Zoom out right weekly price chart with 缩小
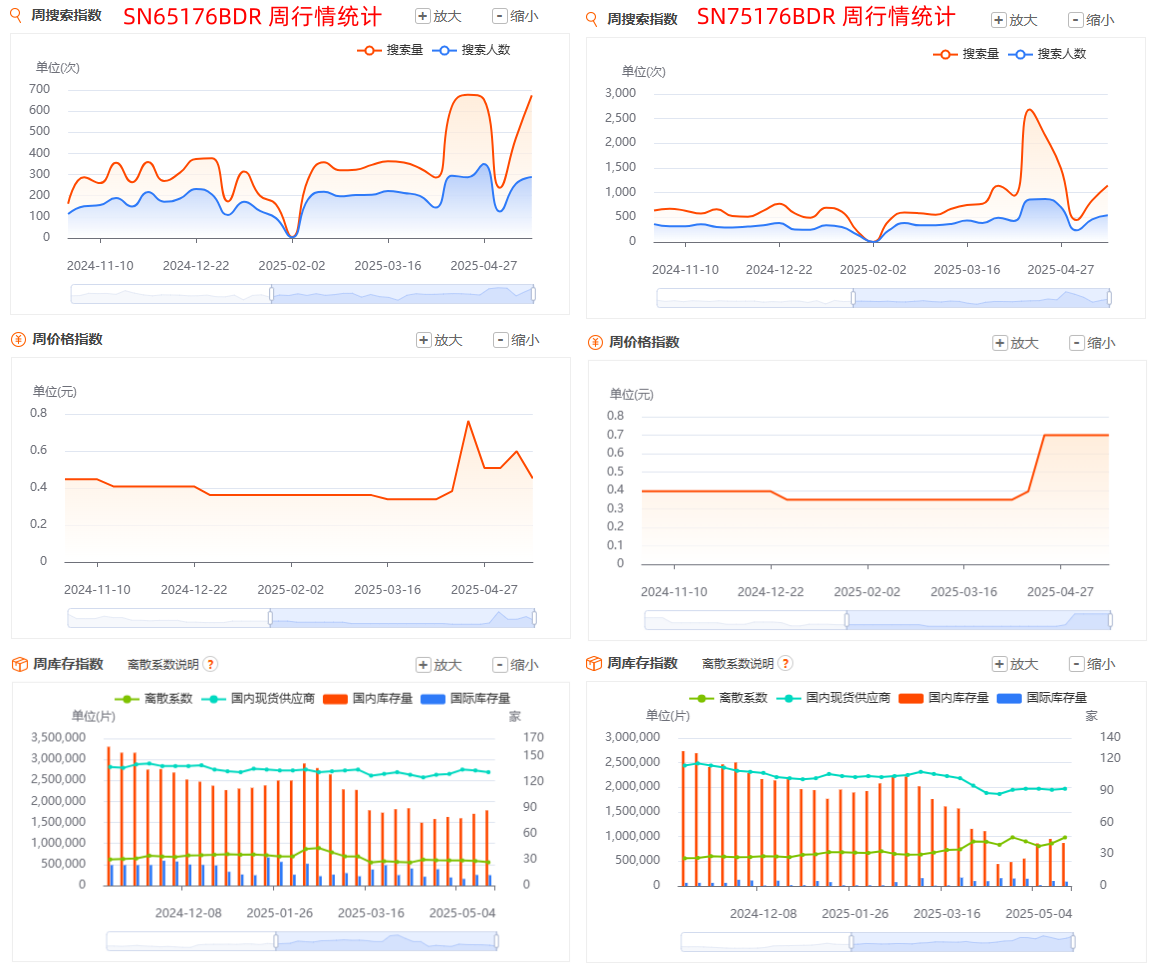This screenshot has height=971, width=1154. click(1091, 343)
